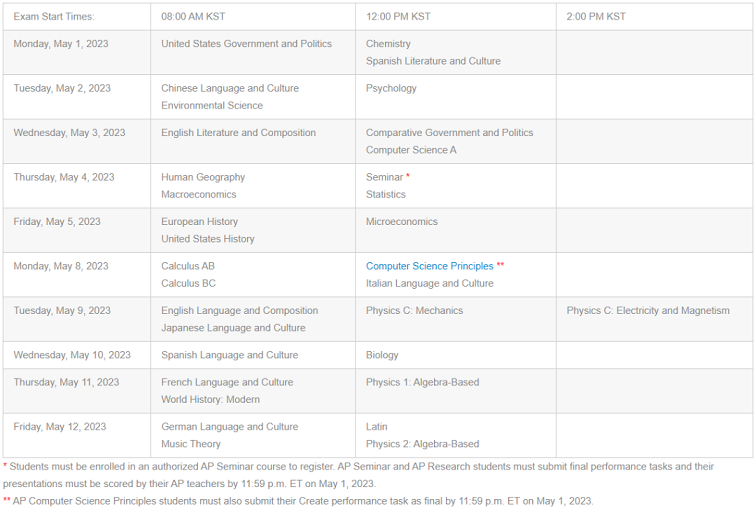
Task: Select the Calculus BC entry
Action: click(x=188, y=284)
